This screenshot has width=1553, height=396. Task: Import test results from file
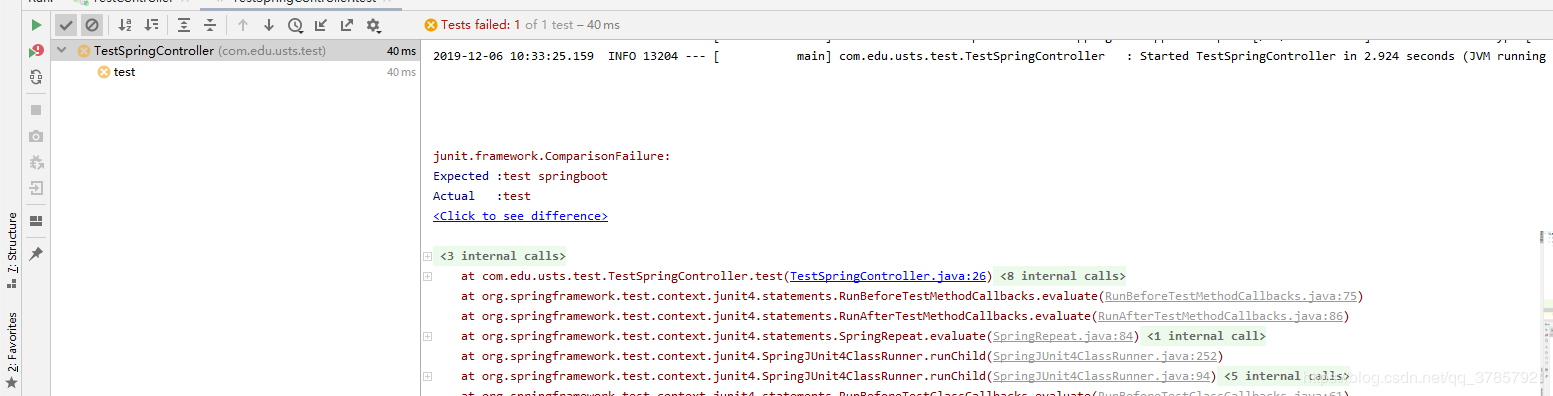321,25
